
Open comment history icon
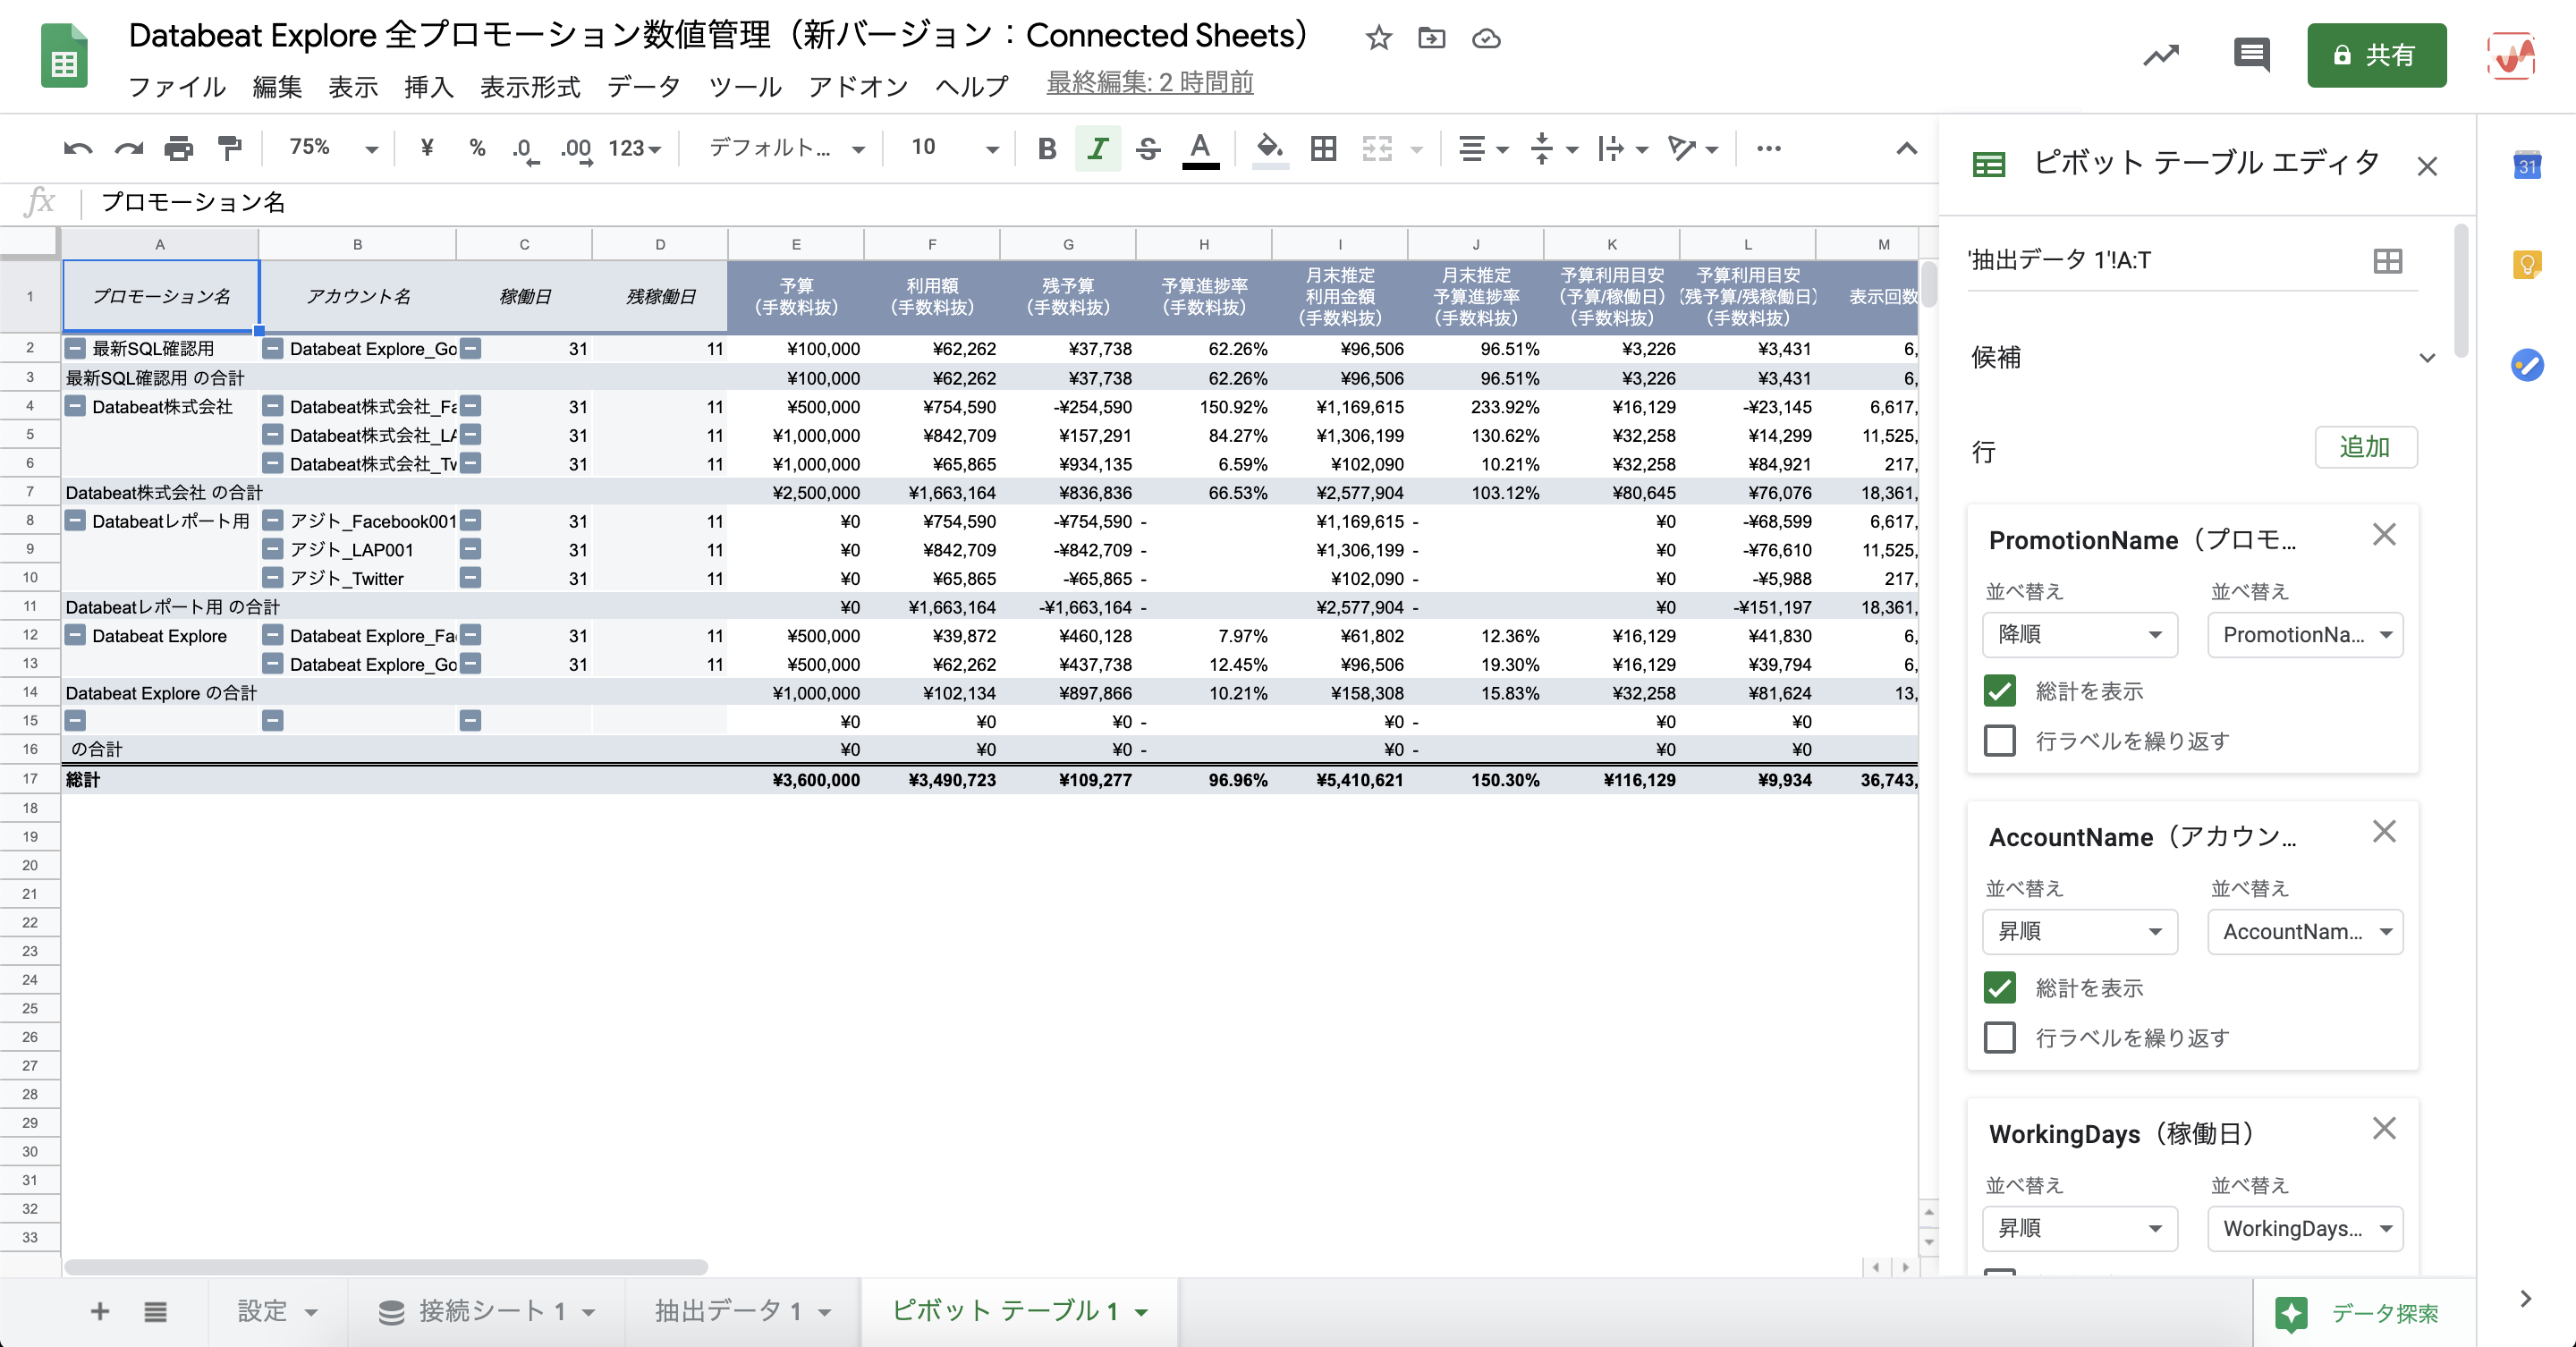(2251, 55)
